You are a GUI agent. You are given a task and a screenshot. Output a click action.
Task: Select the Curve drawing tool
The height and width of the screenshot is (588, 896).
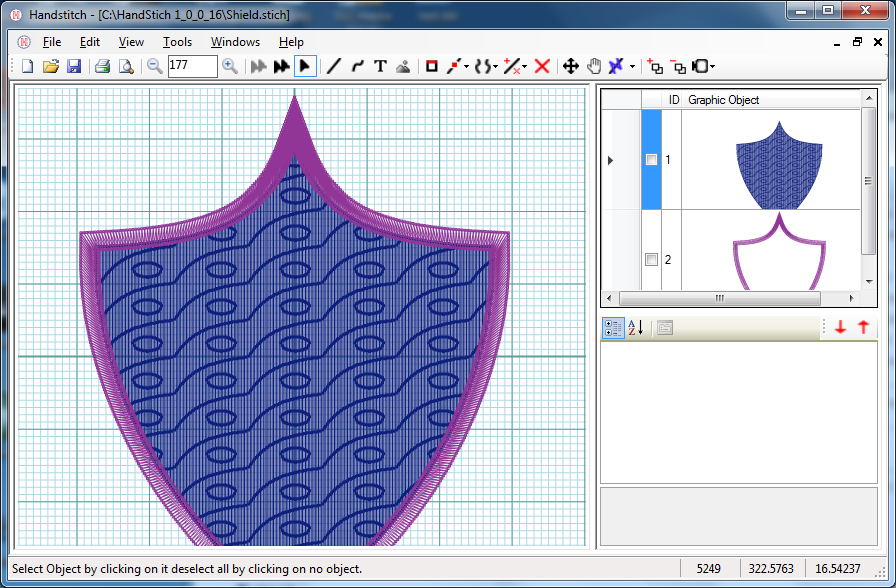coord(358,66)
